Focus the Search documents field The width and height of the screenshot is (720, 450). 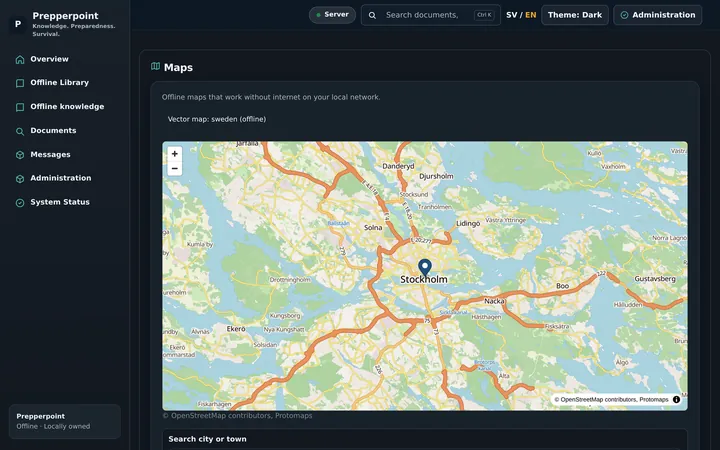[431, 15]
